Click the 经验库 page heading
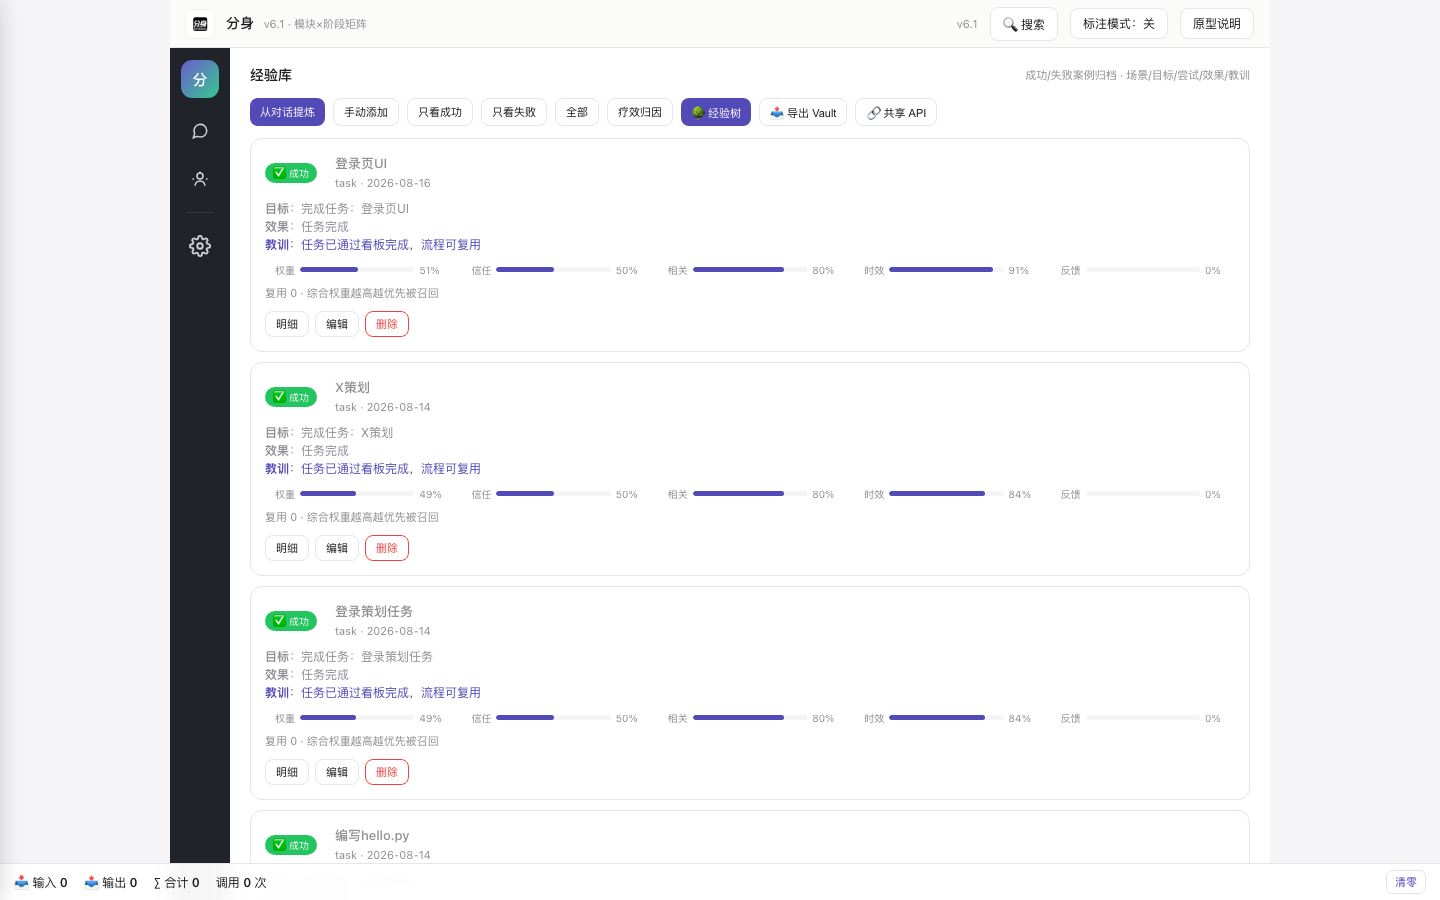The height and width of the screenshot is (900, 1440). pos(271,75)
